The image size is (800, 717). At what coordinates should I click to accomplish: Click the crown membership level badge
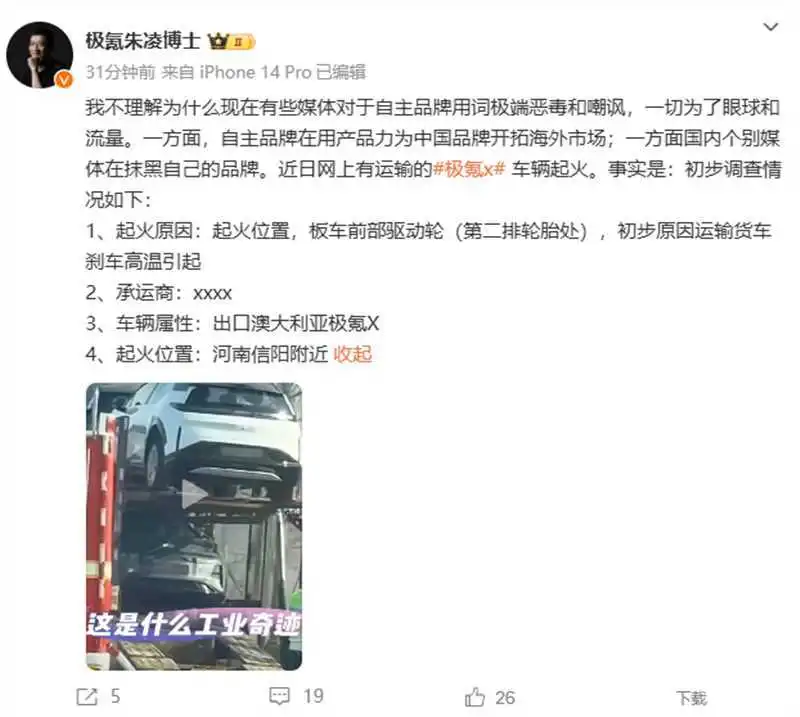pyautogui.click(x=231, y=41)
